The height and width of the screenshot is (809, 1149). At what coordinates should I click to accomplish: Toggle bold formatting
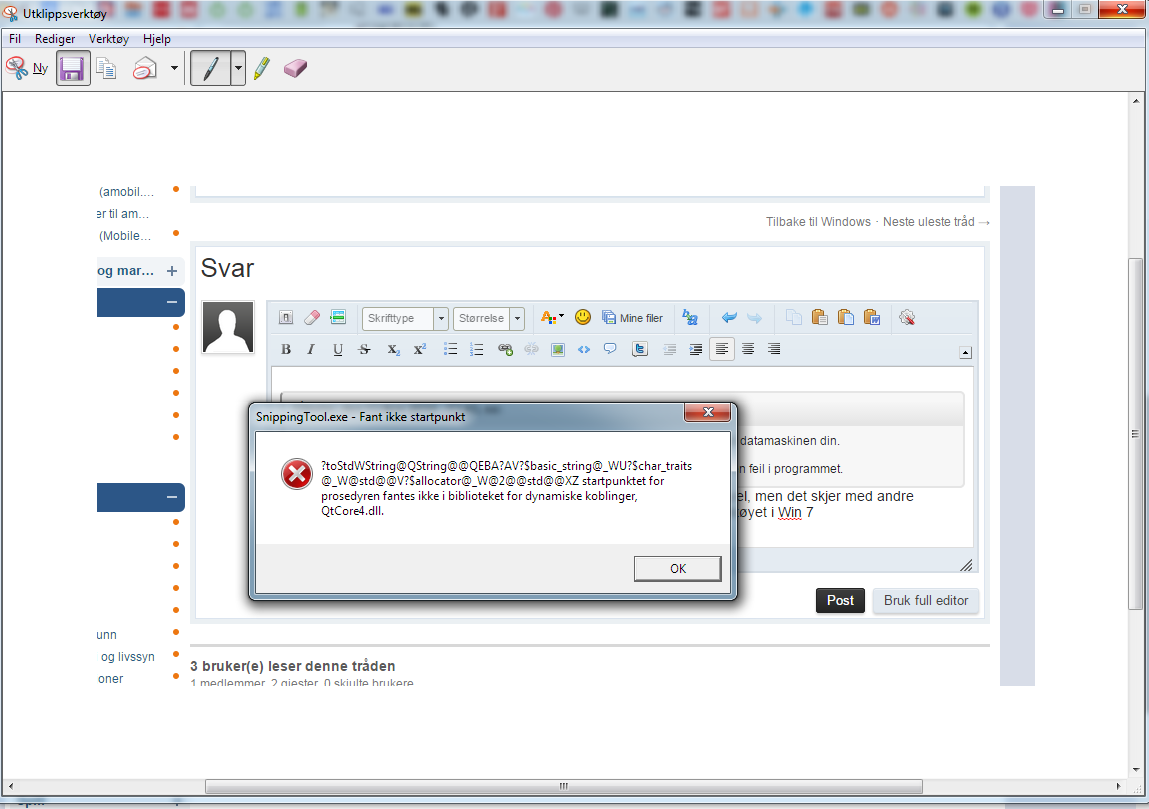tap(286, 350)
